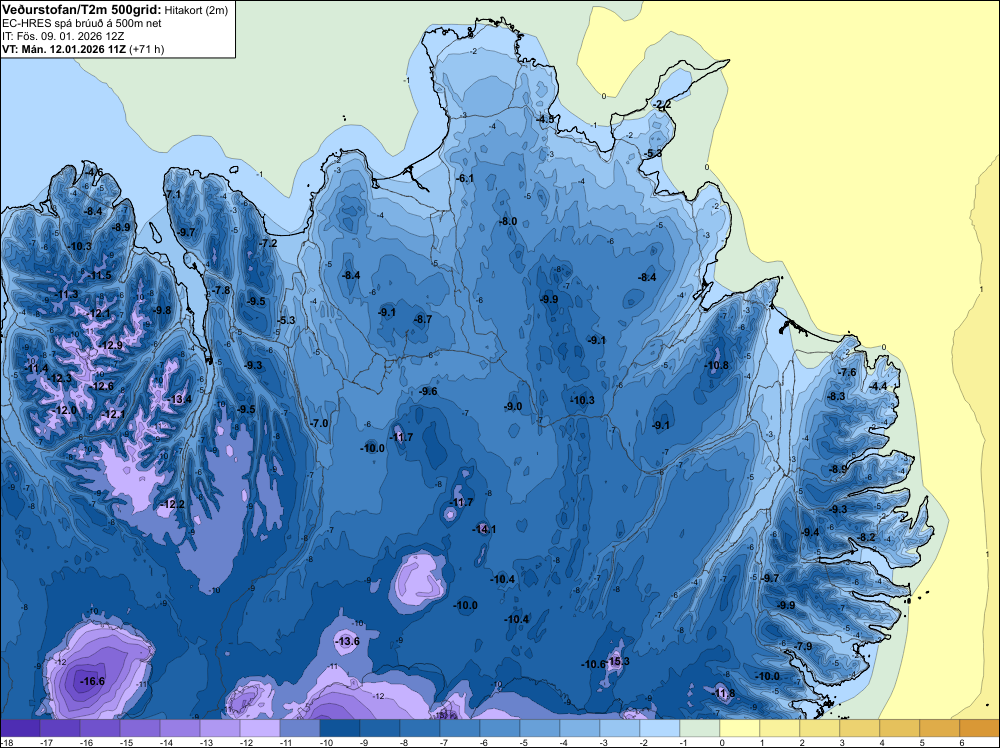
Task: Click the -11.8 temperature reading
Action: tap(723, 694)
